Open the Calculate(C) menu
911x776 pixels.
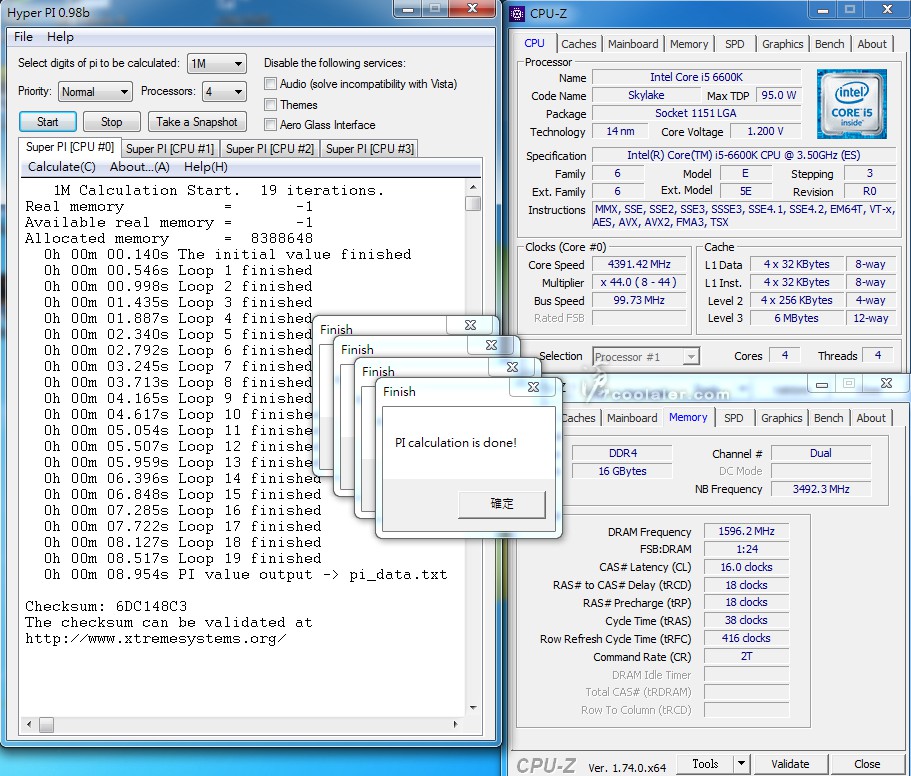tap(62, 167)
